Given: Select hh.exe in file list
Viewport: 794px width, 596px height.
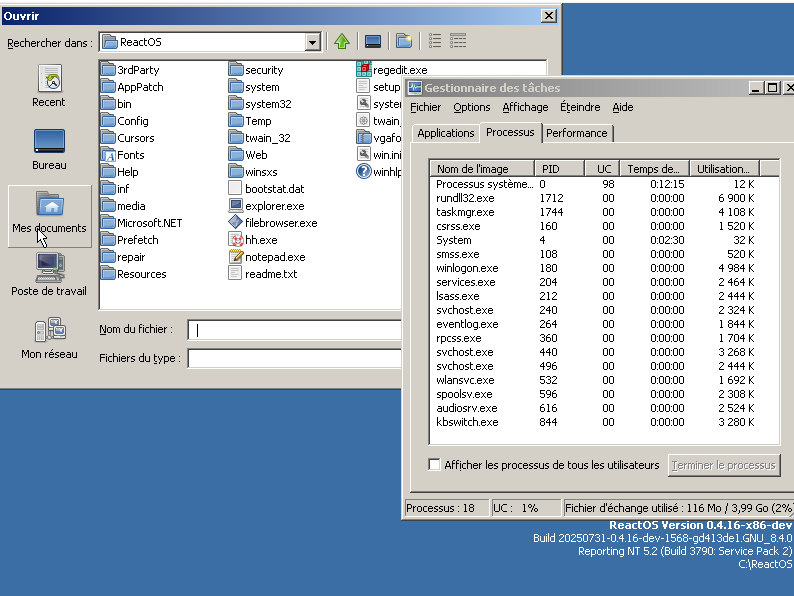Looking at the screenshot, I should click(253, 240).
